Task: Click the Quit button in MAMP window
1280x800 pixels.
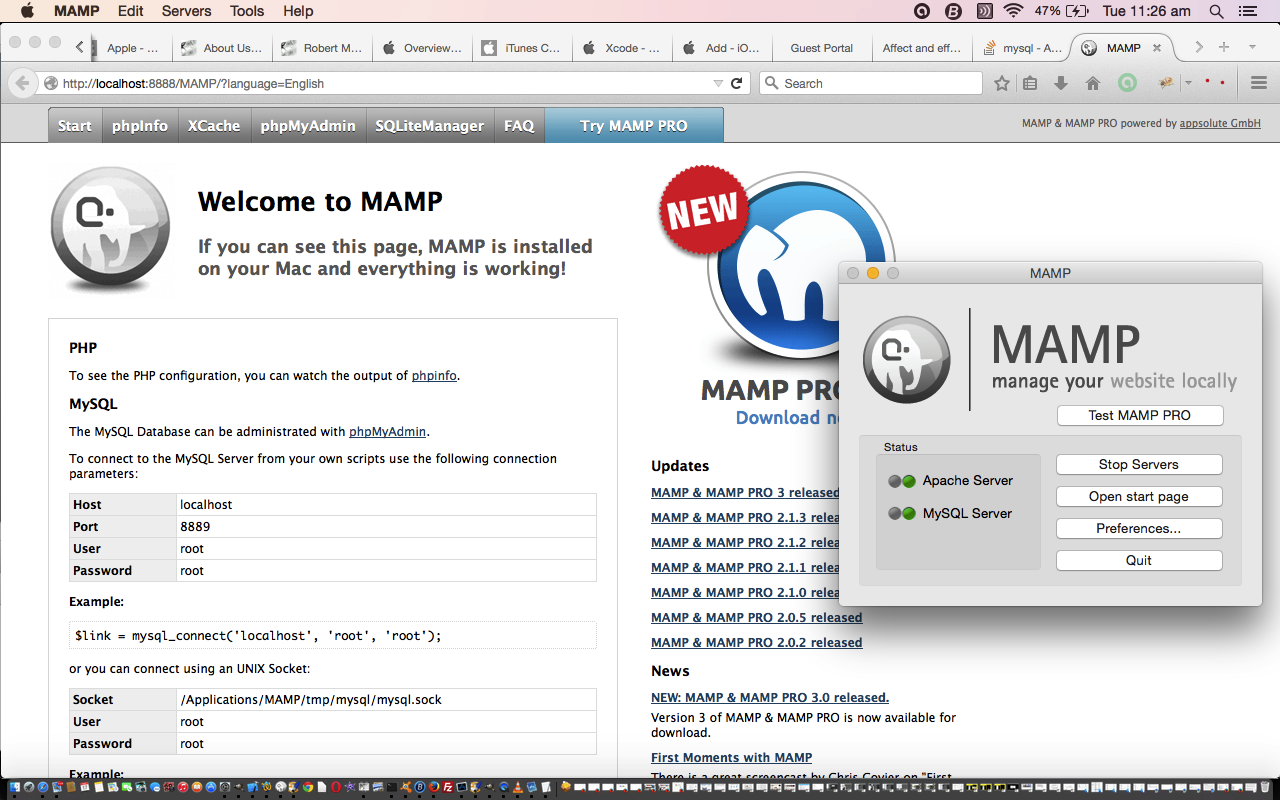Action: point(1139,561)
